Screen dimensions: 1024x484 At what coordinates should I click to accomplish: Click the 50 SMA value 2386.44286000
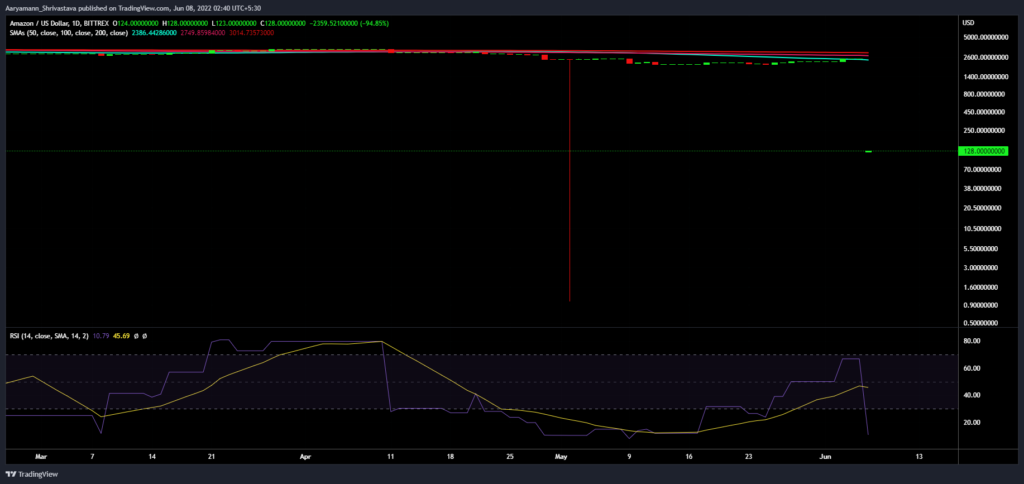[x=153, y=32]
